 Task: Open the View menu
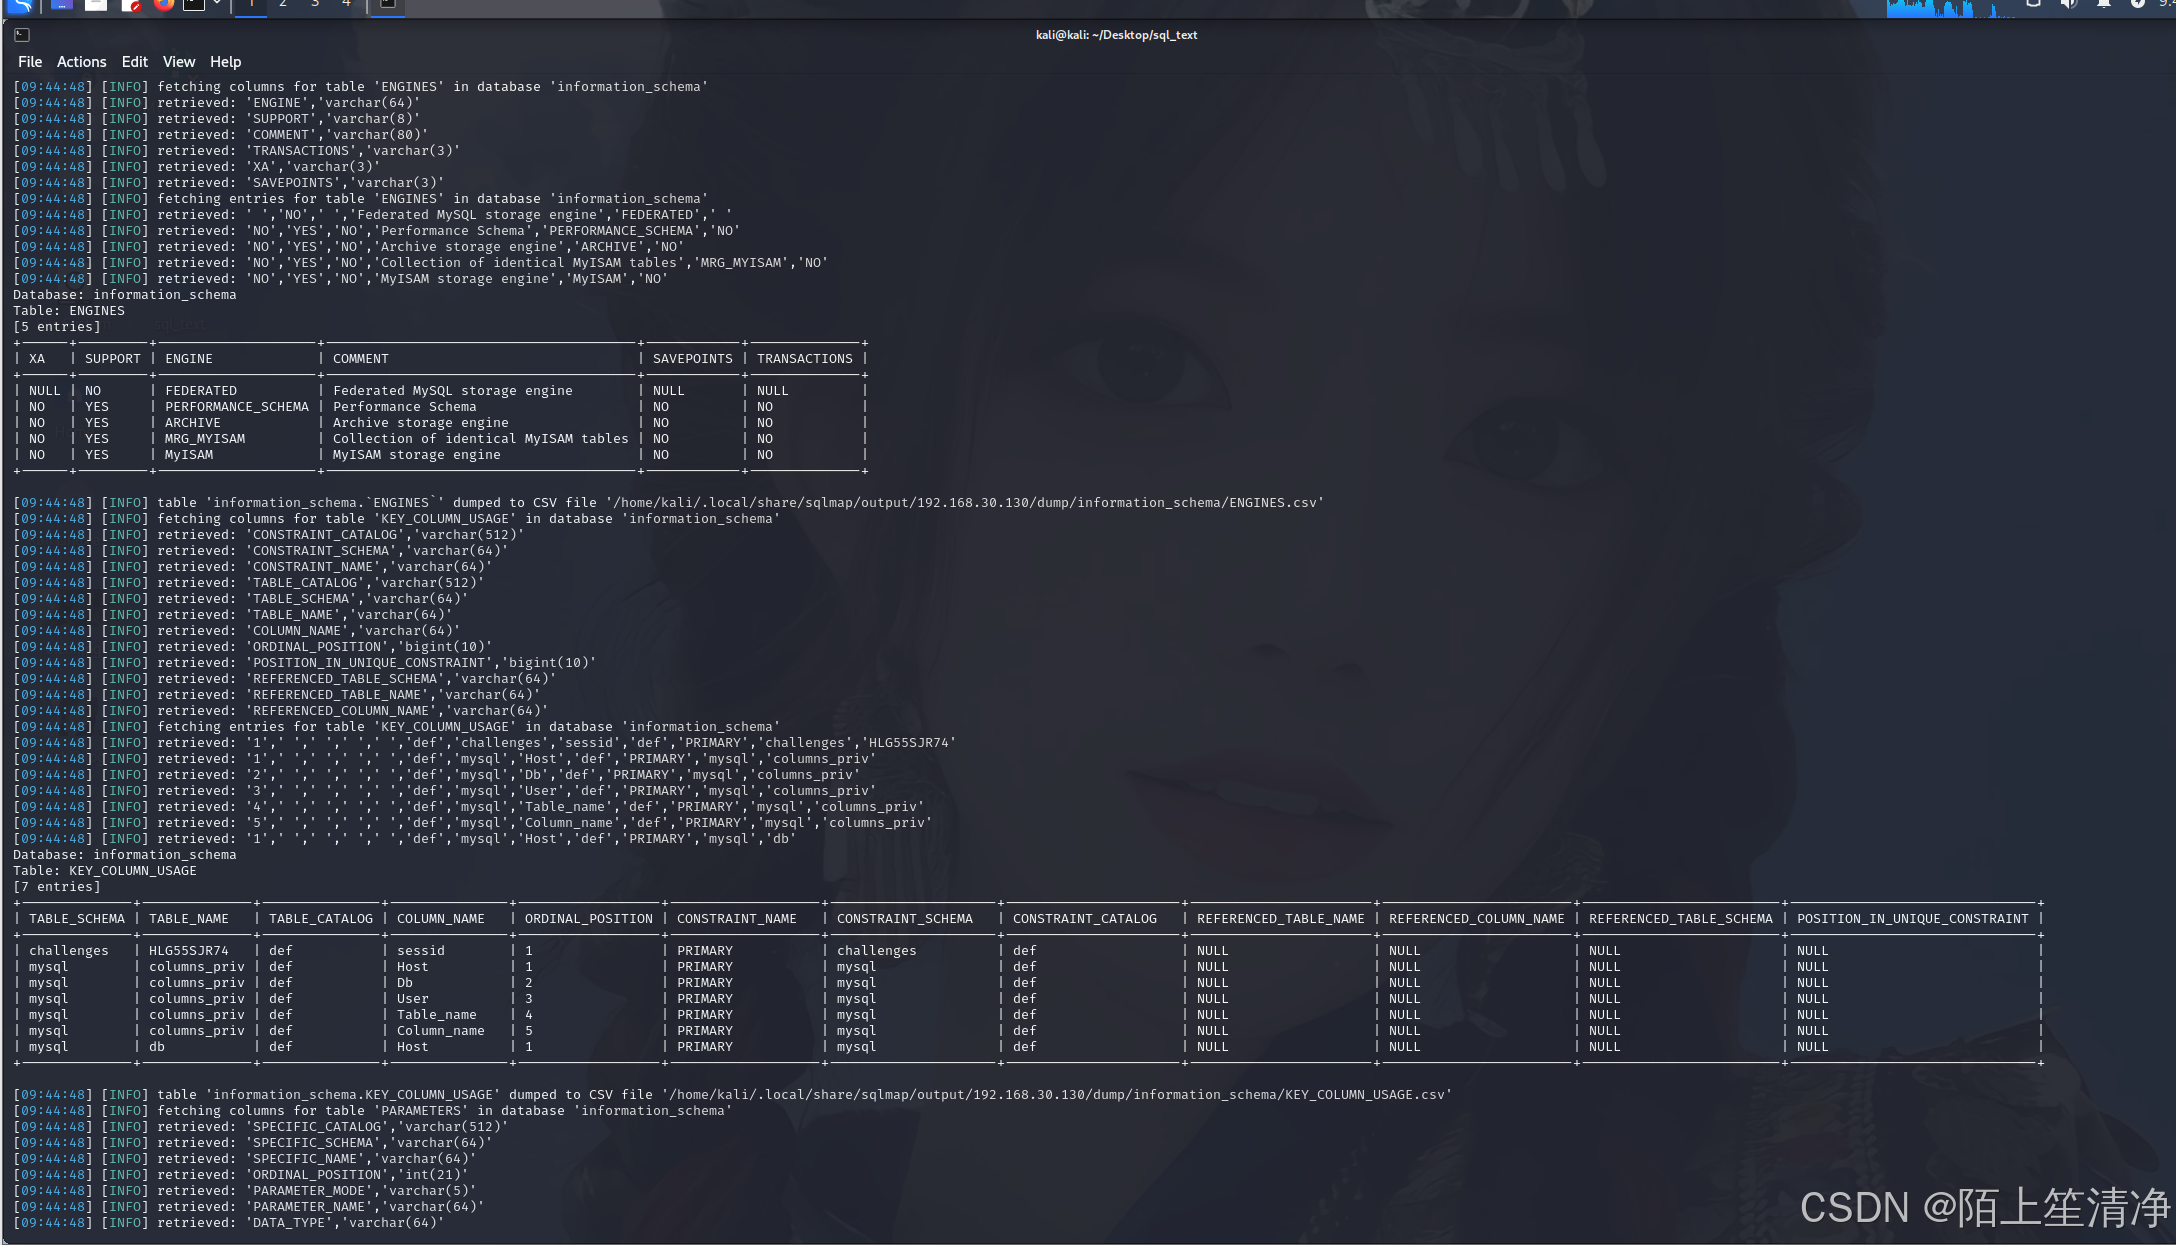[x=179, y=62]
